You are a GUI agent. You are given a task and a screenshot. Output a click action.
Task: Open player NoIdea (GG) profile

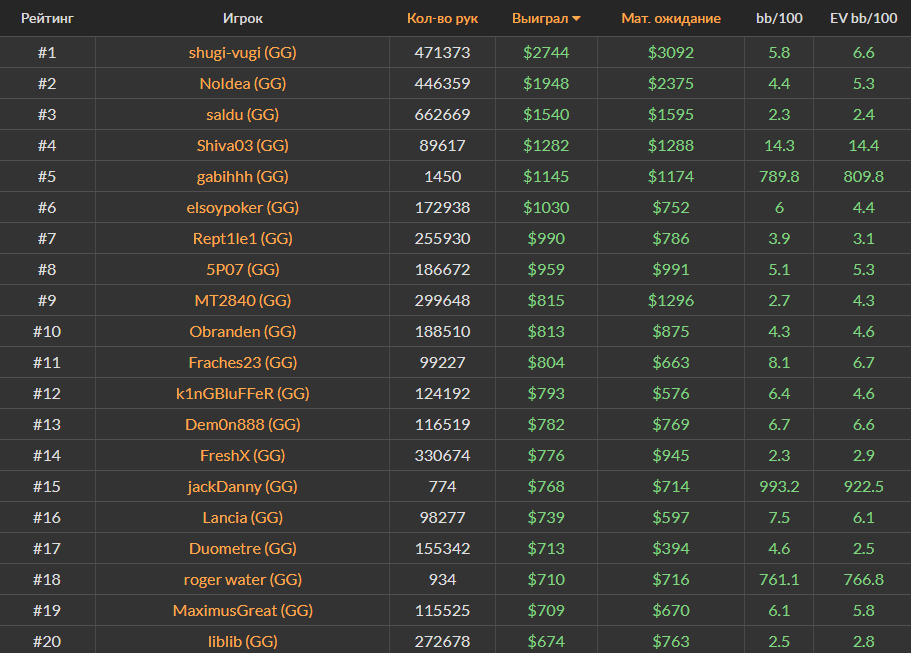242,84
